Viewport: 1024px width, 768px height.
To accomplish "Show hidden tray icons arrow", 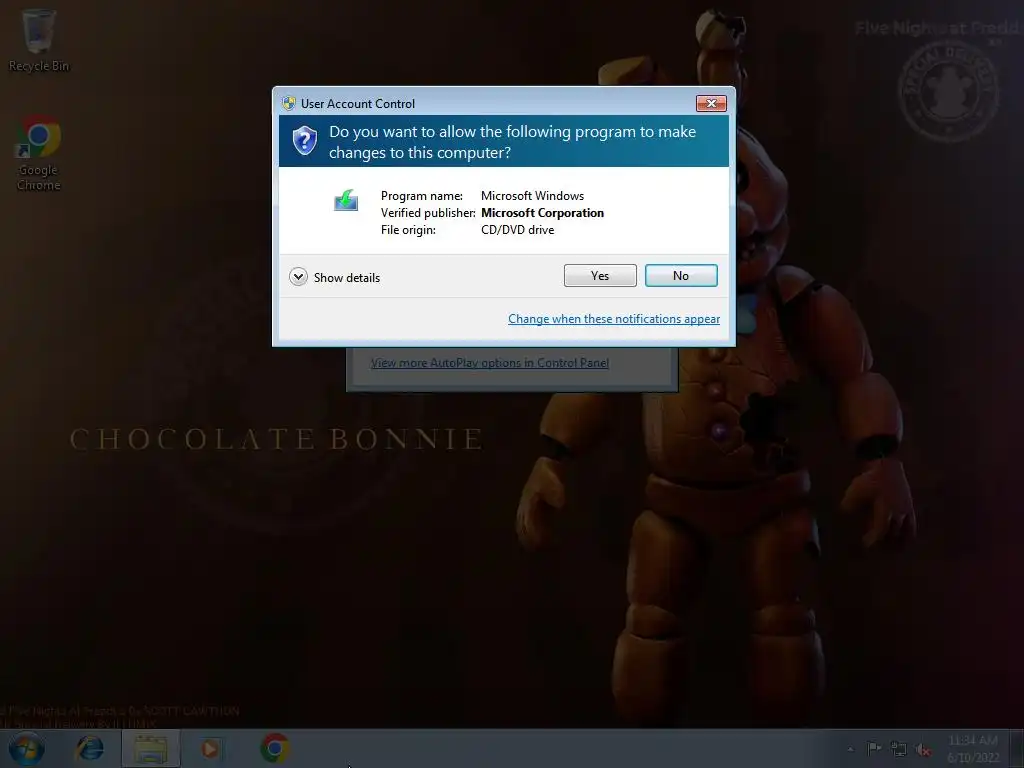I will (x=850, y=749).
